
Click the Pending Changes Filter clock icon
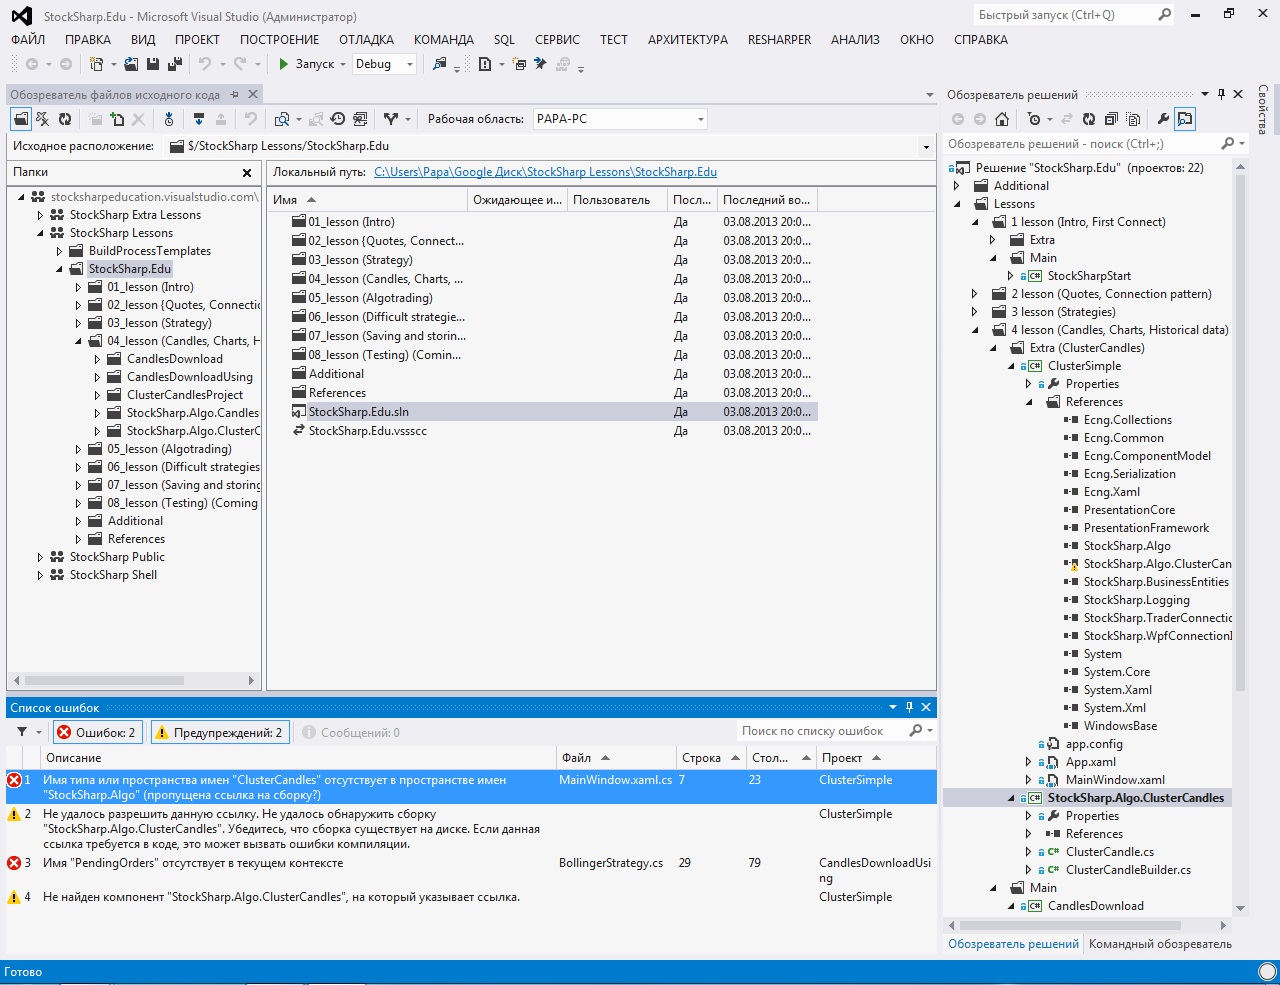1034,119
